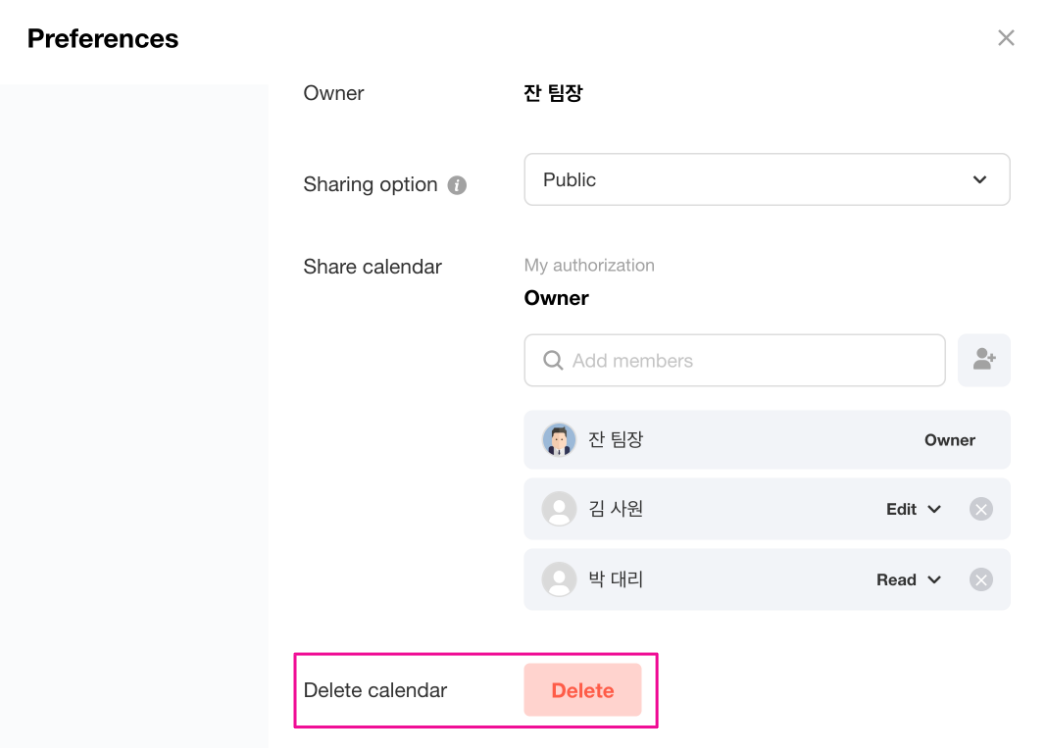Click the 김 사원 name in the member list
The height and width of the screenshot is (748, 1046).
coord(615,509)
